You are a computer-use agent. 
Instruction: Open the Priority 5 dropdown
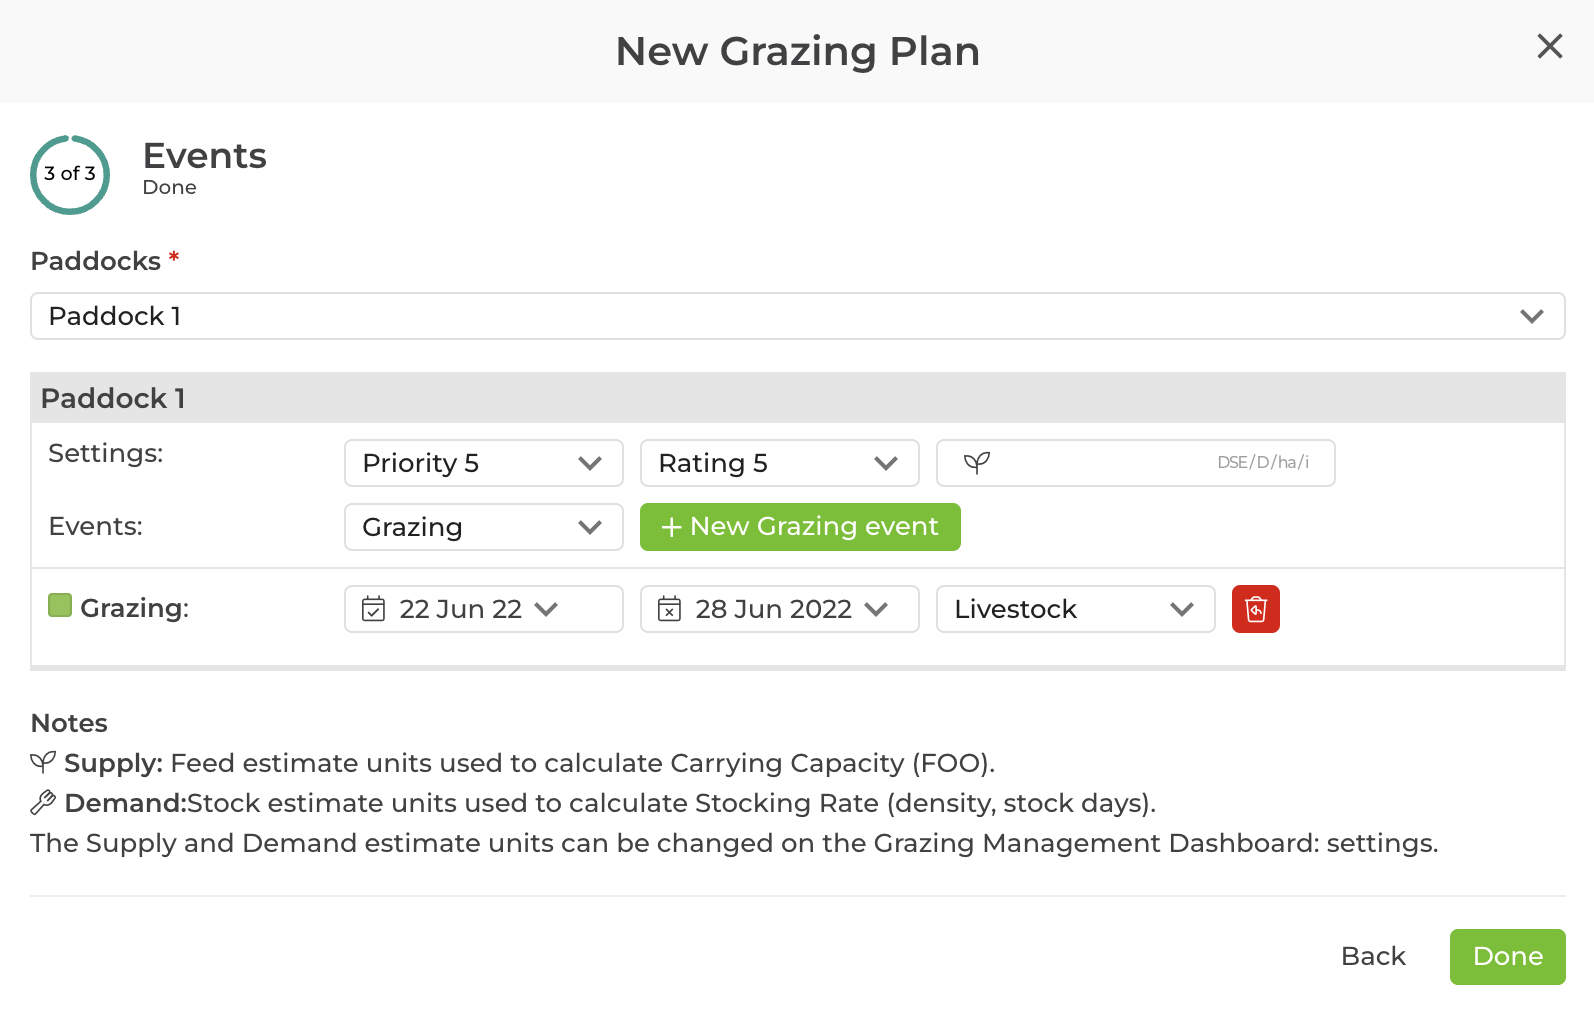[x=483, y=463]
